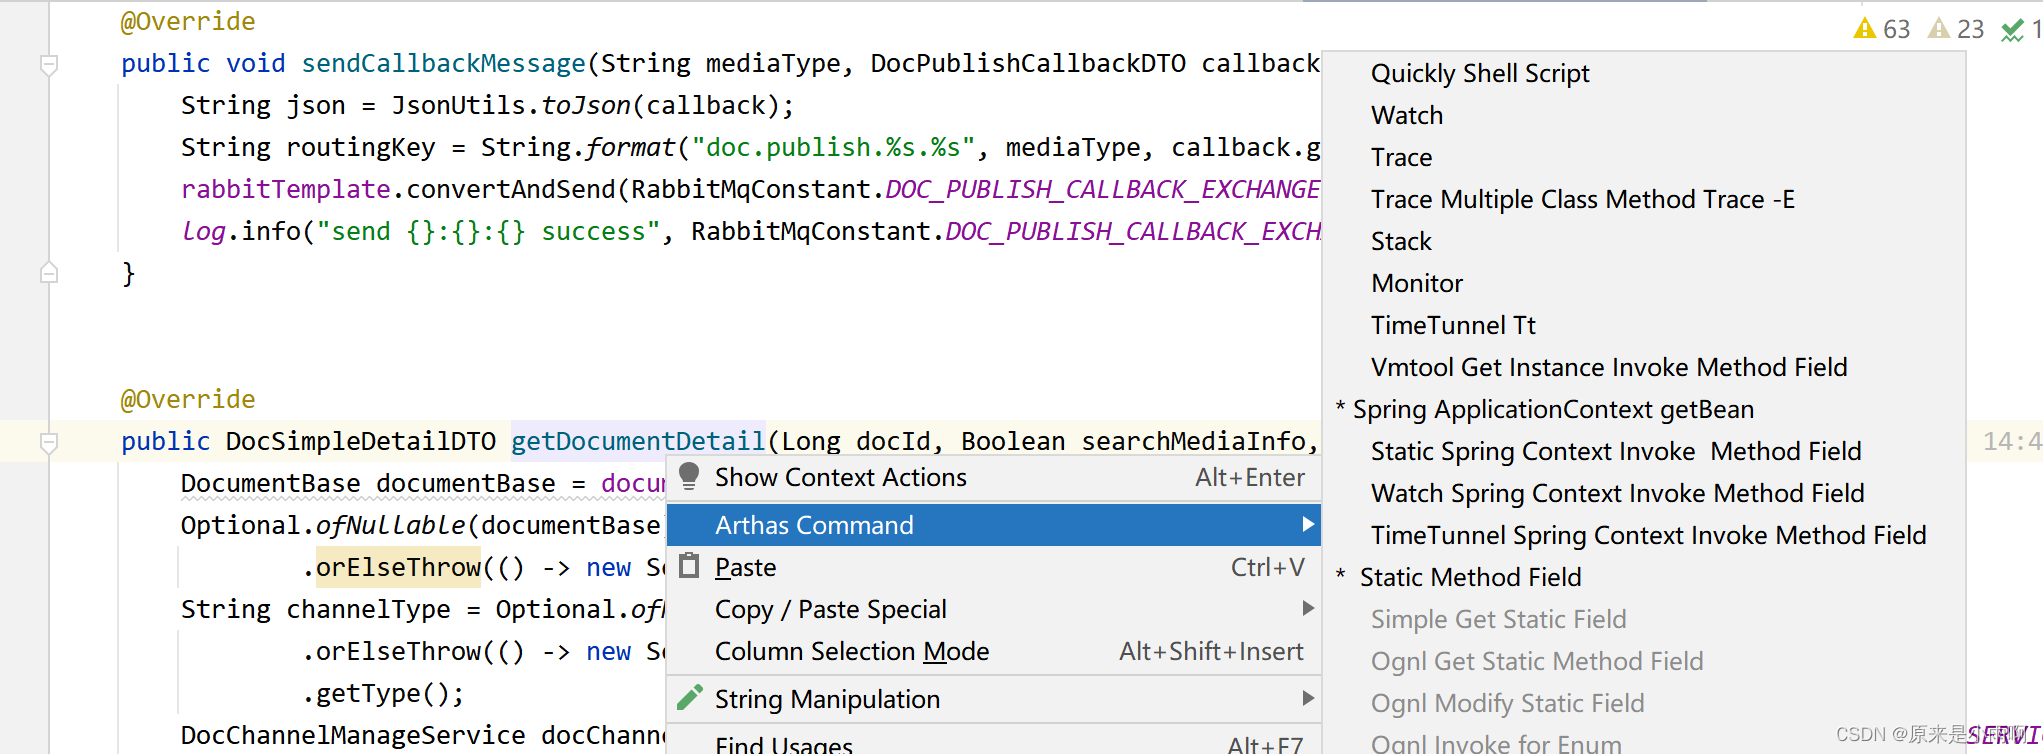
Task: Click the DocChannelManageService type name
Action: tap(353, 735)
